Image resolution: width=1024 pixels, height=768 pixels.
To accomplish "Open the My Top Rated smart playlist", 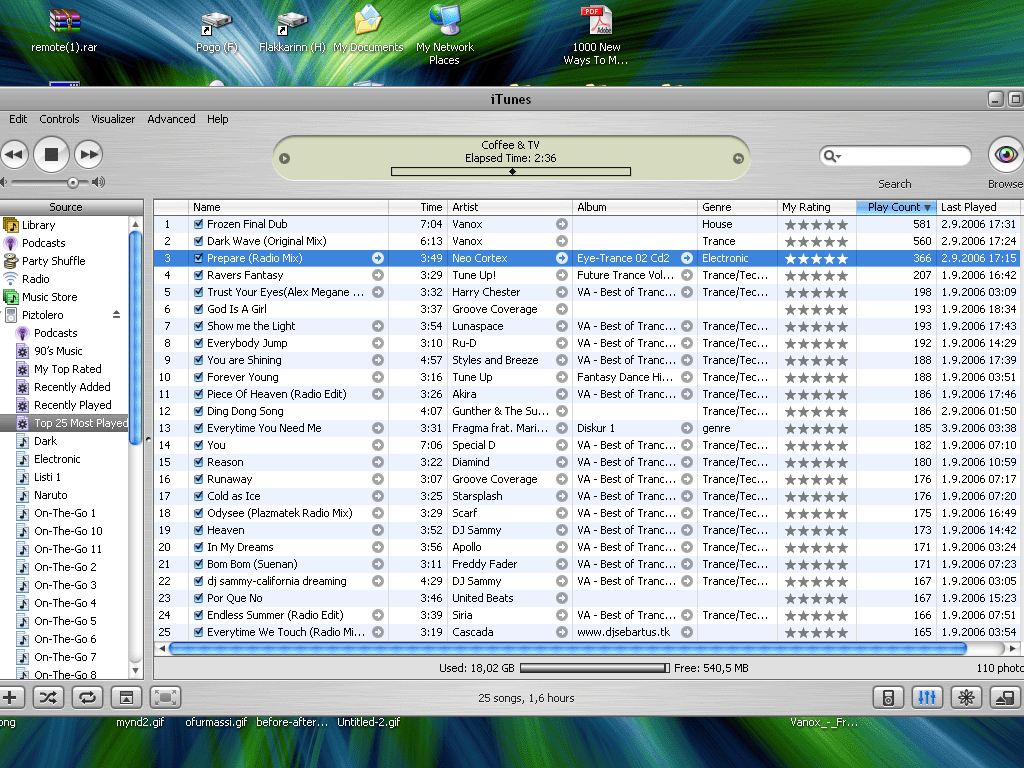I will pos(68,369).
